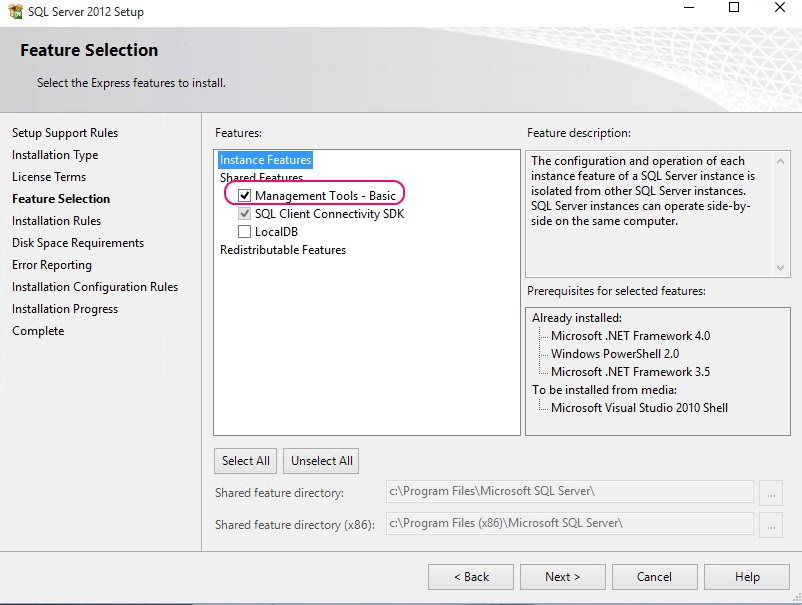Proceed with the Next button
The width and height of the screenshot is (802, 605).
563,577
